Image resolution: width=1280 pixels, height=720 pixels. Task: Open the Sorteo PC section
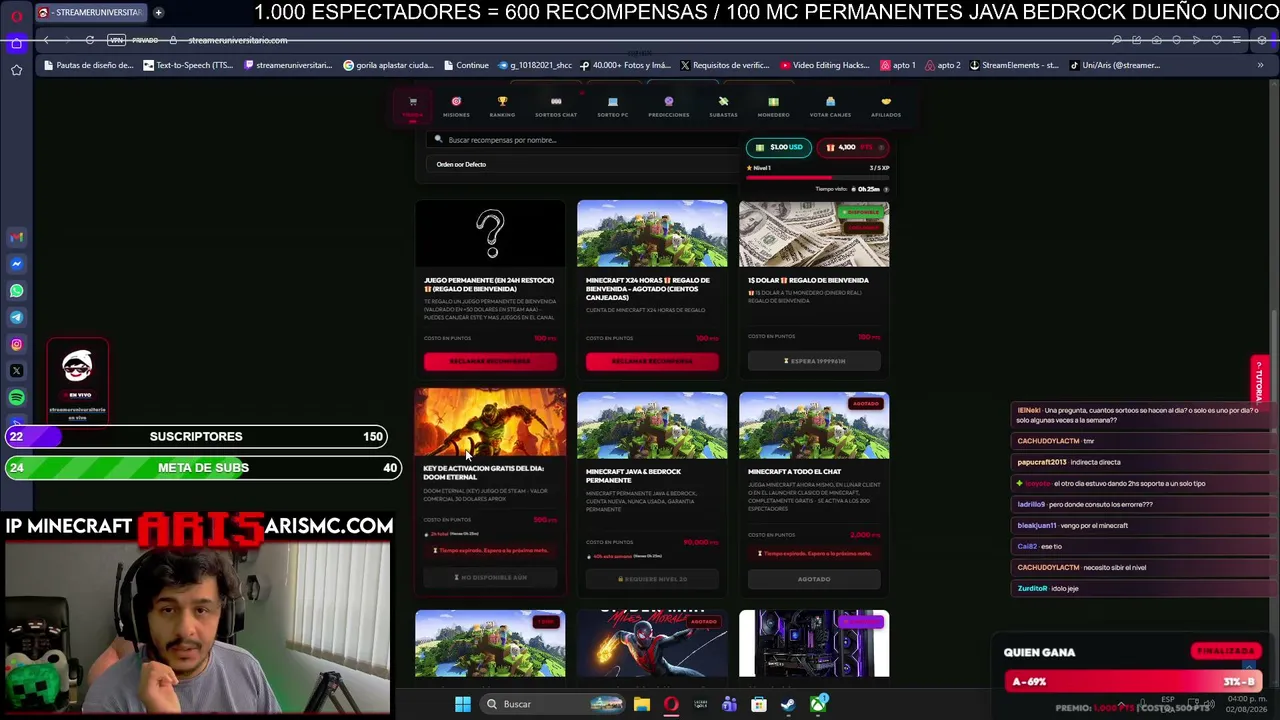click(613, 107)
